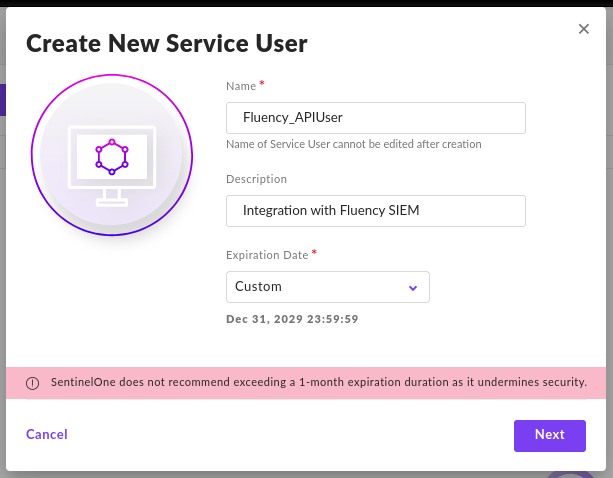Screen dimensions: 613x478
Task: Click the Create New Service User heading
Action: [167, 43]
